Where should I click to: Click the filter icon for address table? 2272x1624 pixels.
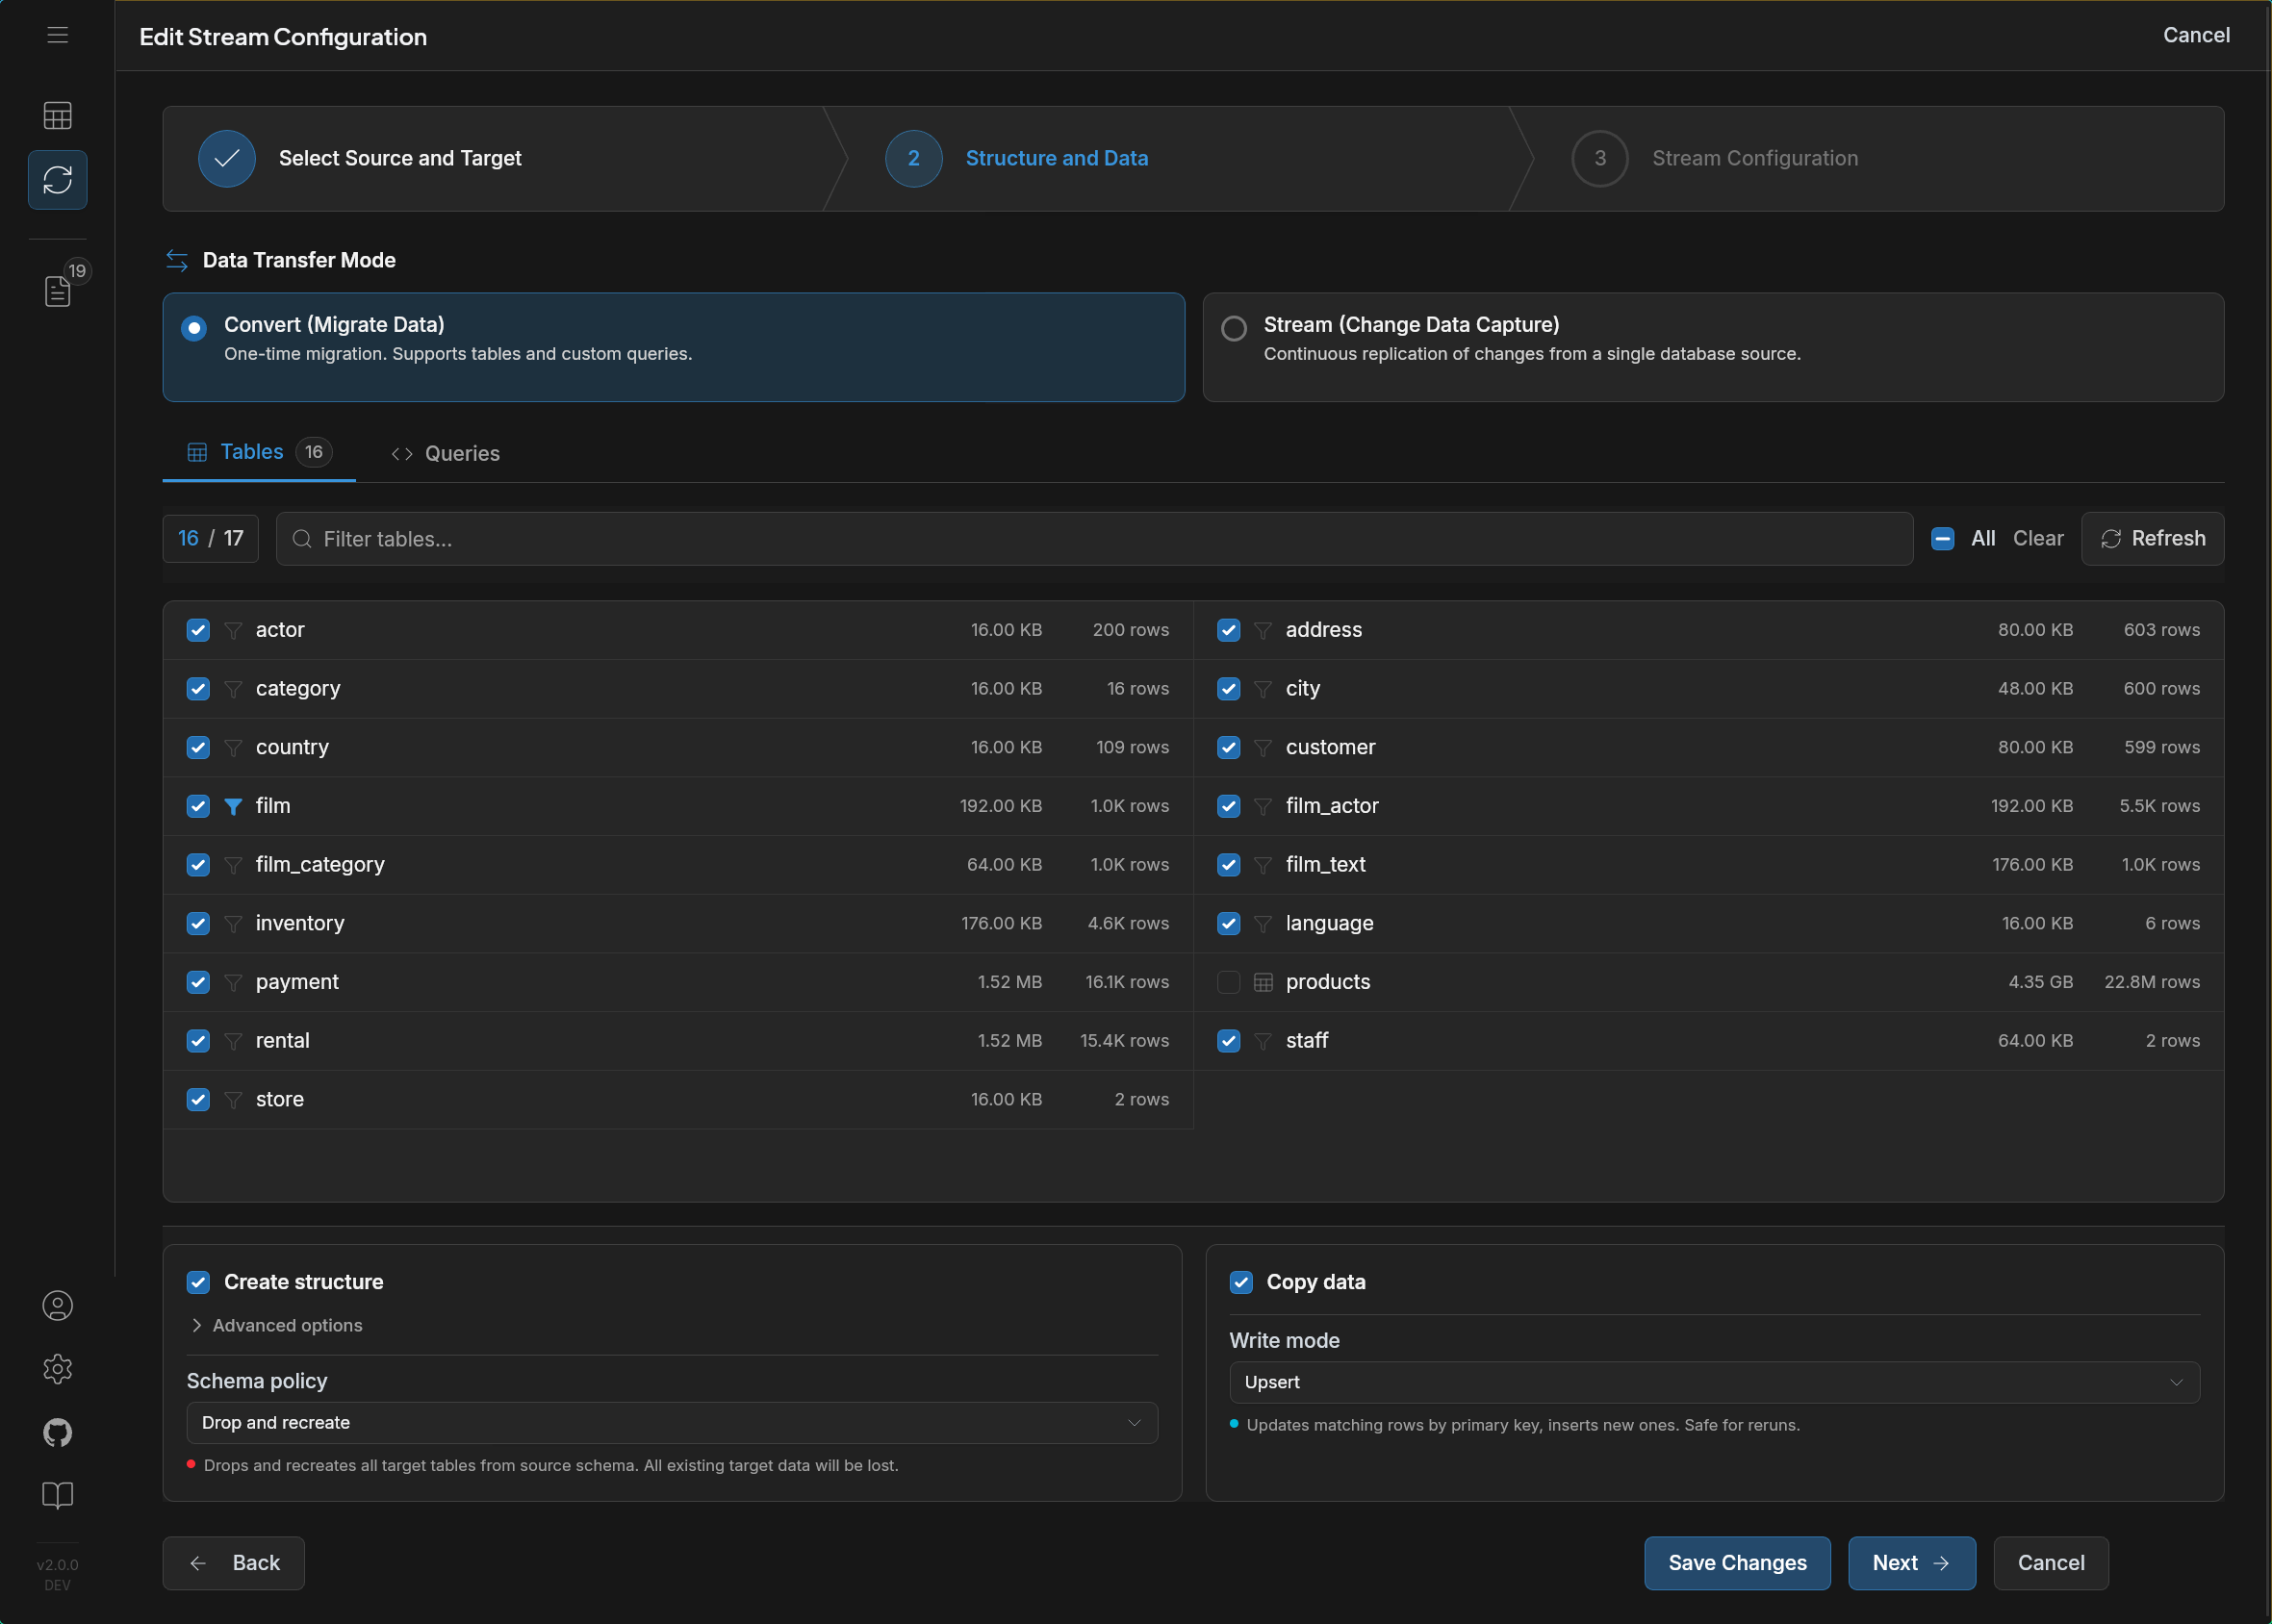[1263, 630]
